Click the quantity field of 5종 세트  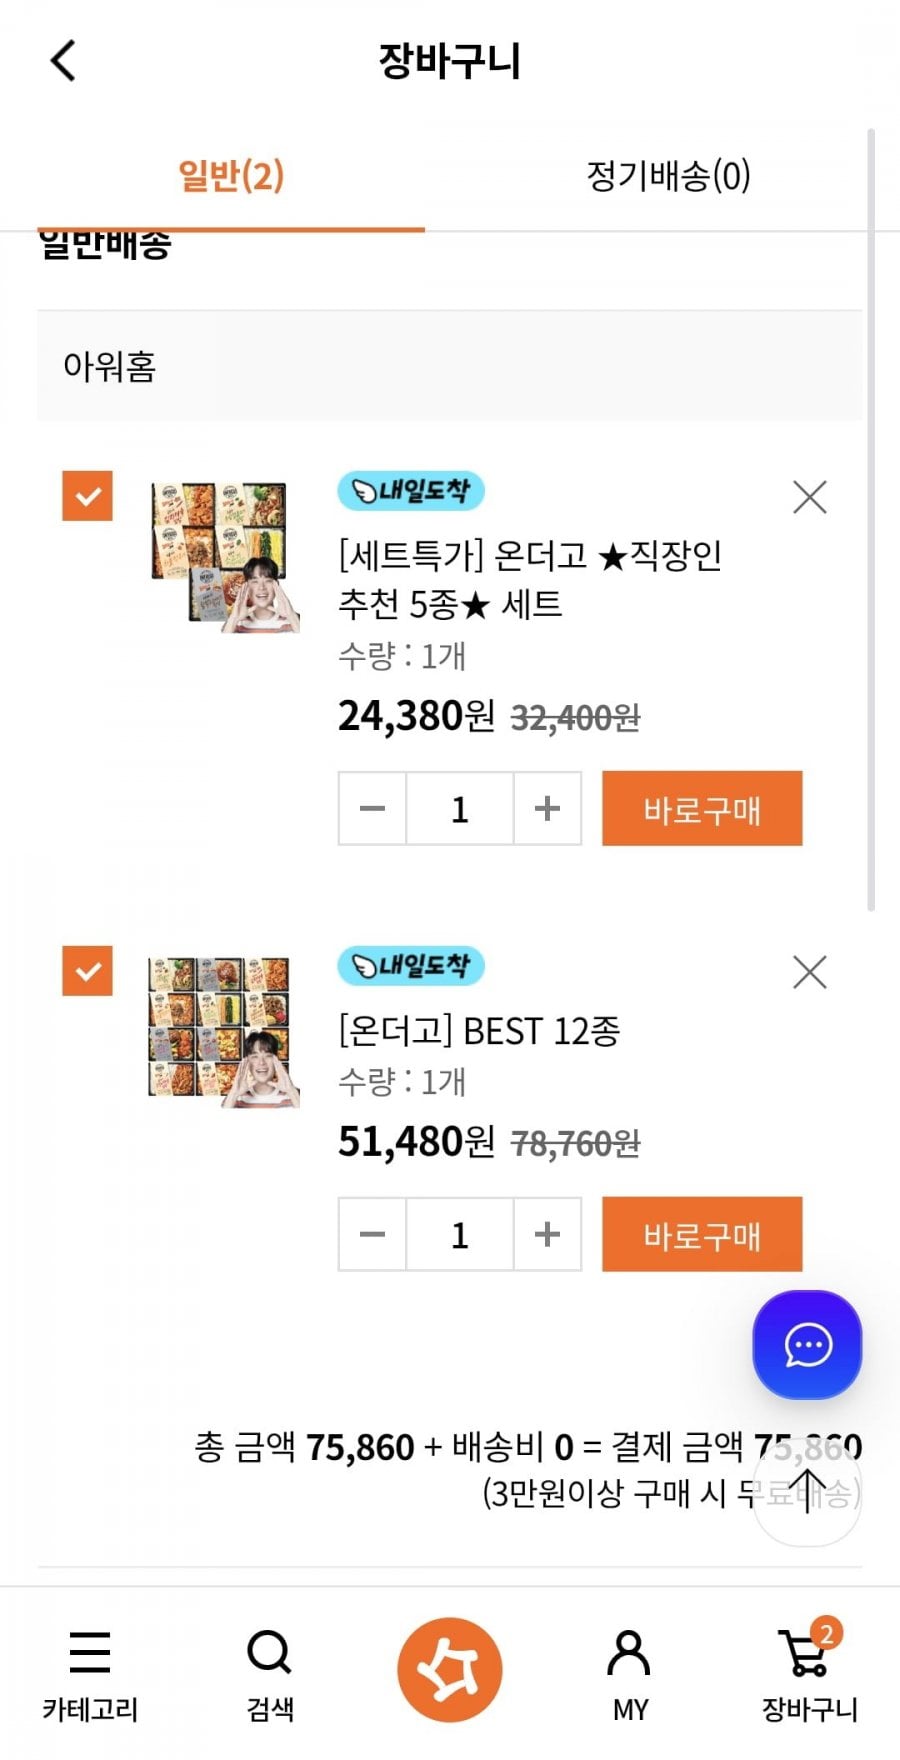(460, 808)
